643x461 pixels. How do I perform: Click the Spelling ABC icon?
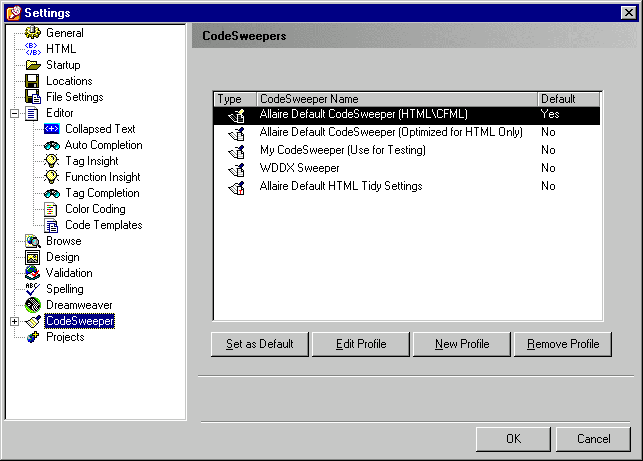pyautogui.click(x=32, y=289)
